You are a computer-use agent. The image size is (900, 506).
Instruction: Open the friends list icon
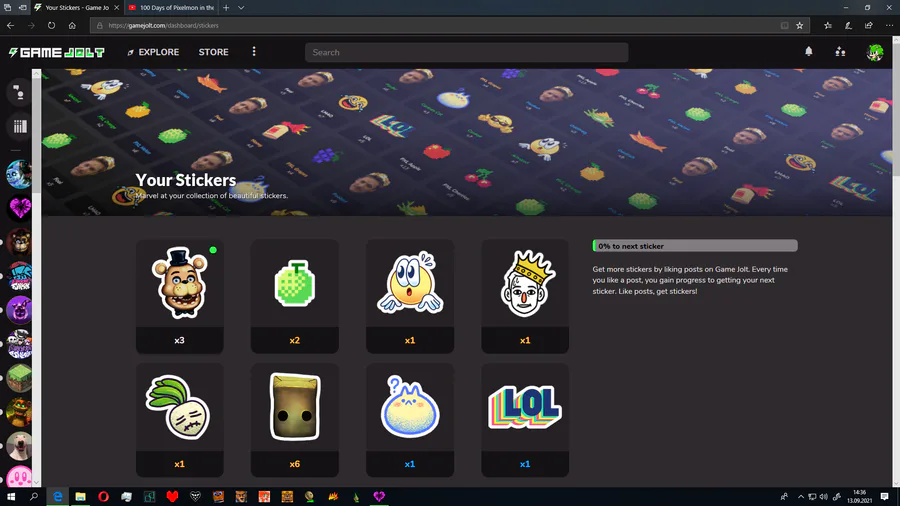pos(840,52)
